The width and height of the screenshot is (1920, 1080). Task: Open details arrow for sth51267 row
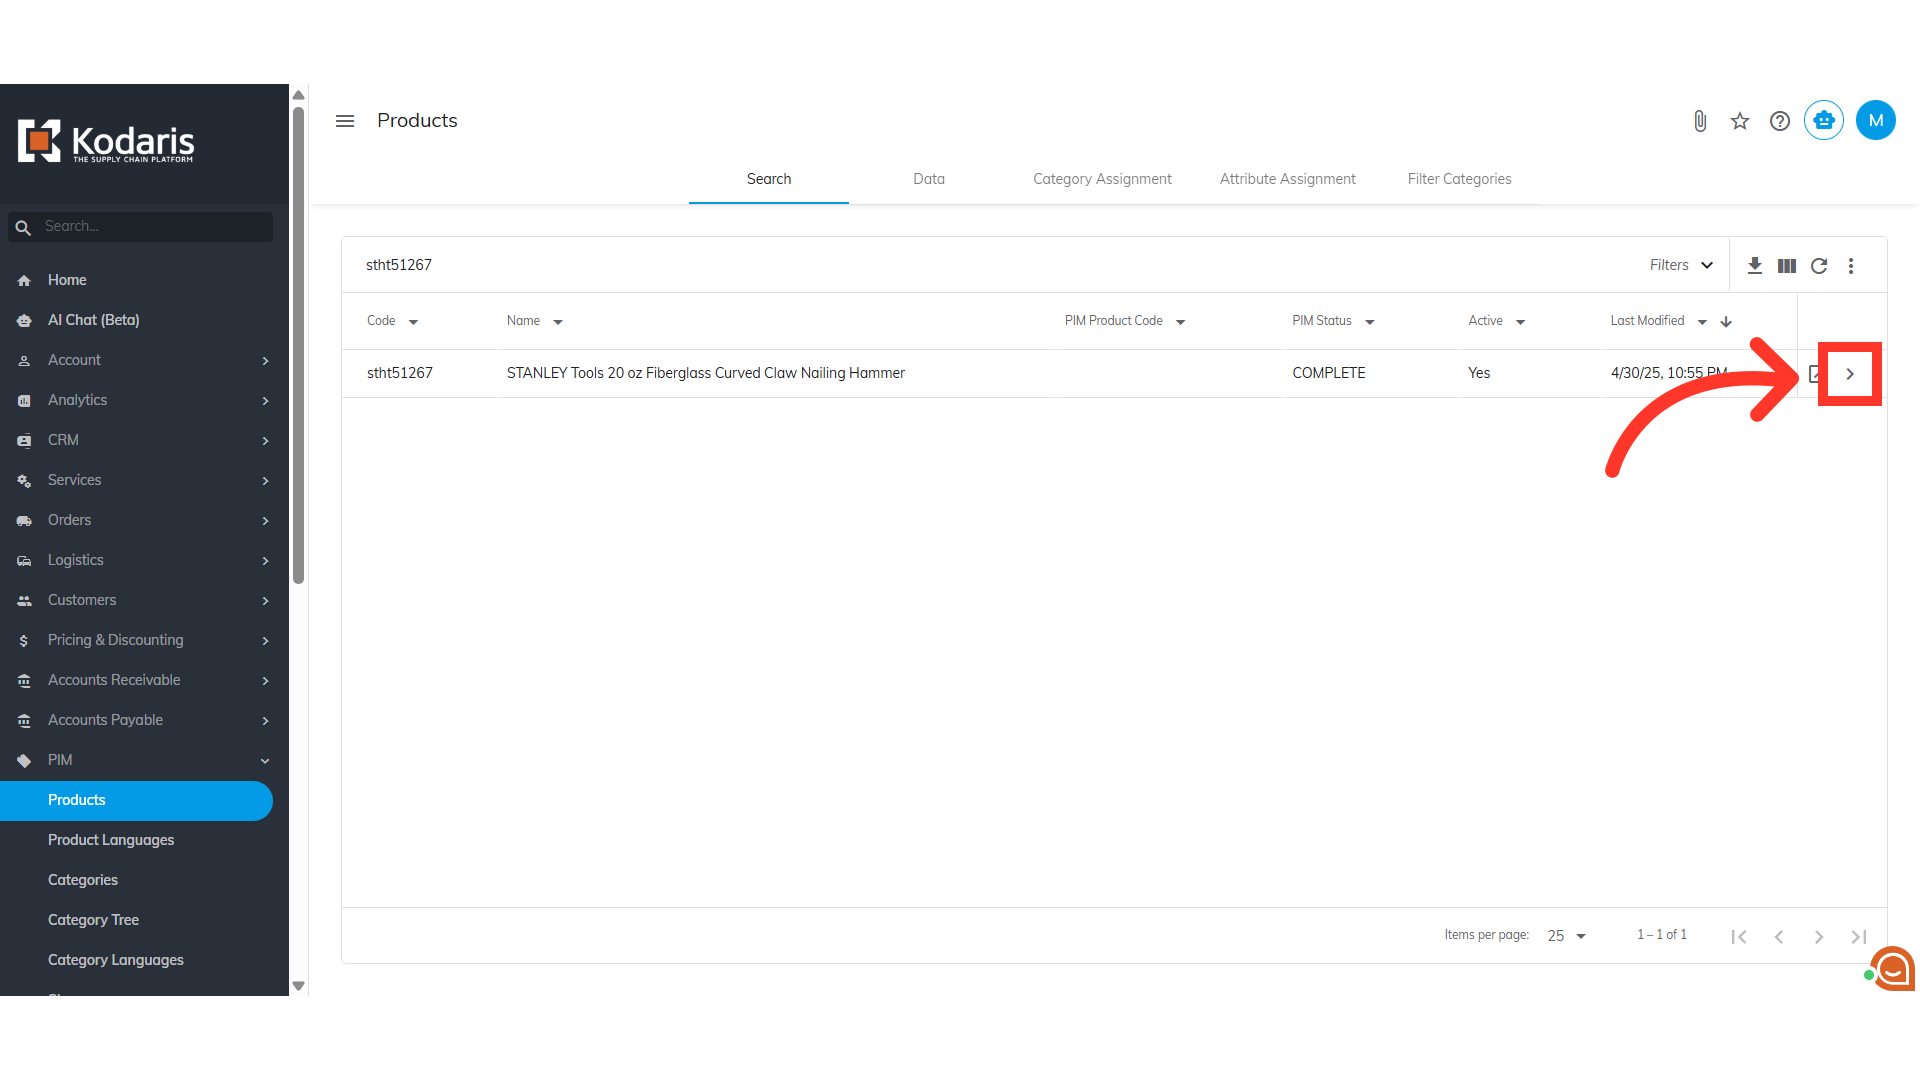1850,374
